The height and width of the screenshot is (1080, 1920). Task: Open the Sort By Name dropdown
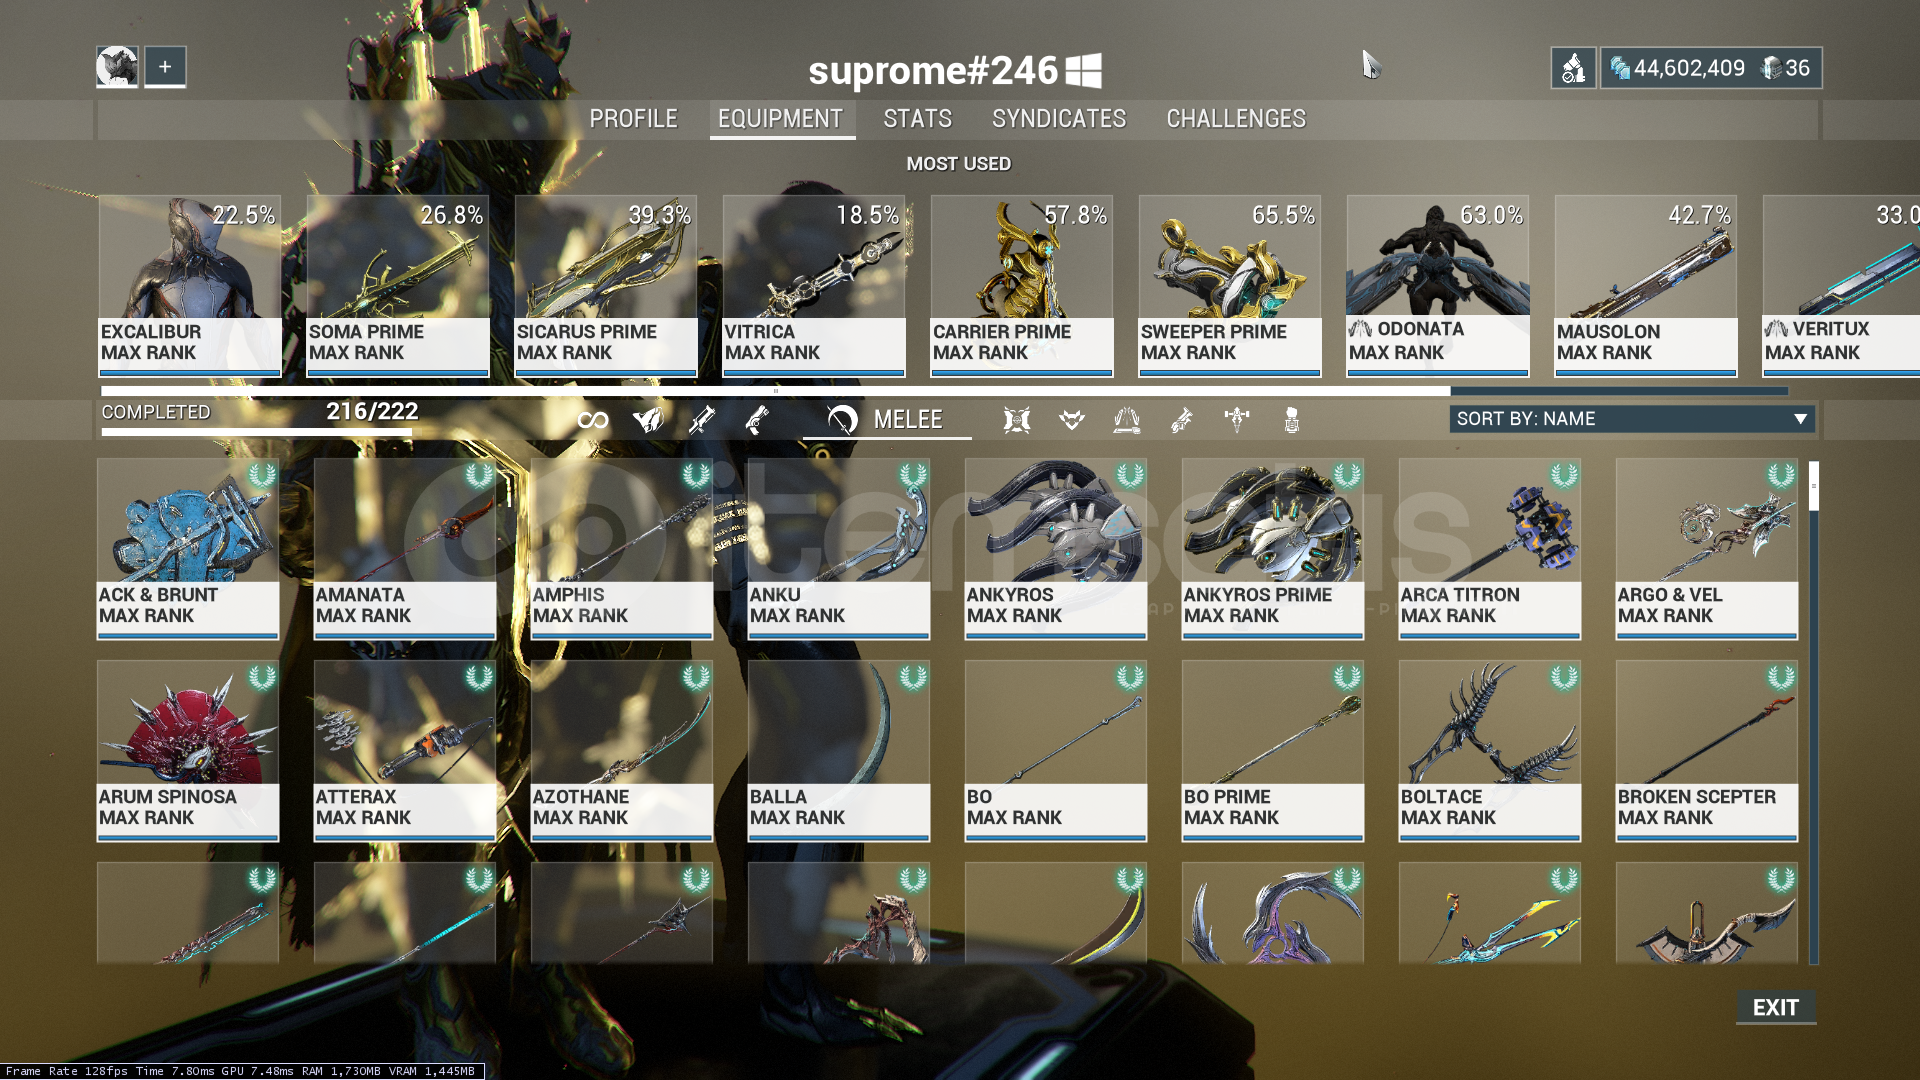[1632, 419]
